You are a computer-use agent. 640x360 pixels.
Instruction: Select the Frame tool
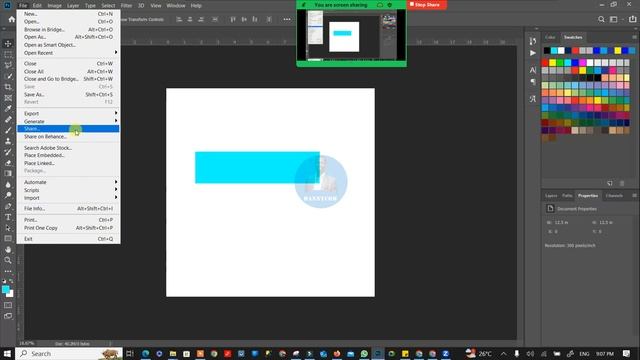coord(8,98)
